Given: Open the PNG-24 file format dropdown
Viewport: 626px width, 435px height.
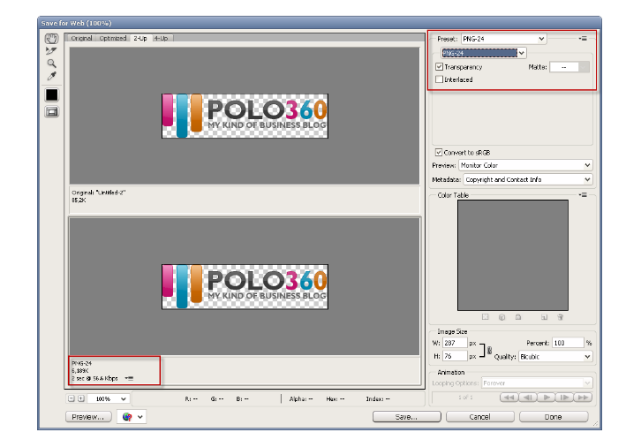Looking at the screenshot, I should click(x=483, y=53).
